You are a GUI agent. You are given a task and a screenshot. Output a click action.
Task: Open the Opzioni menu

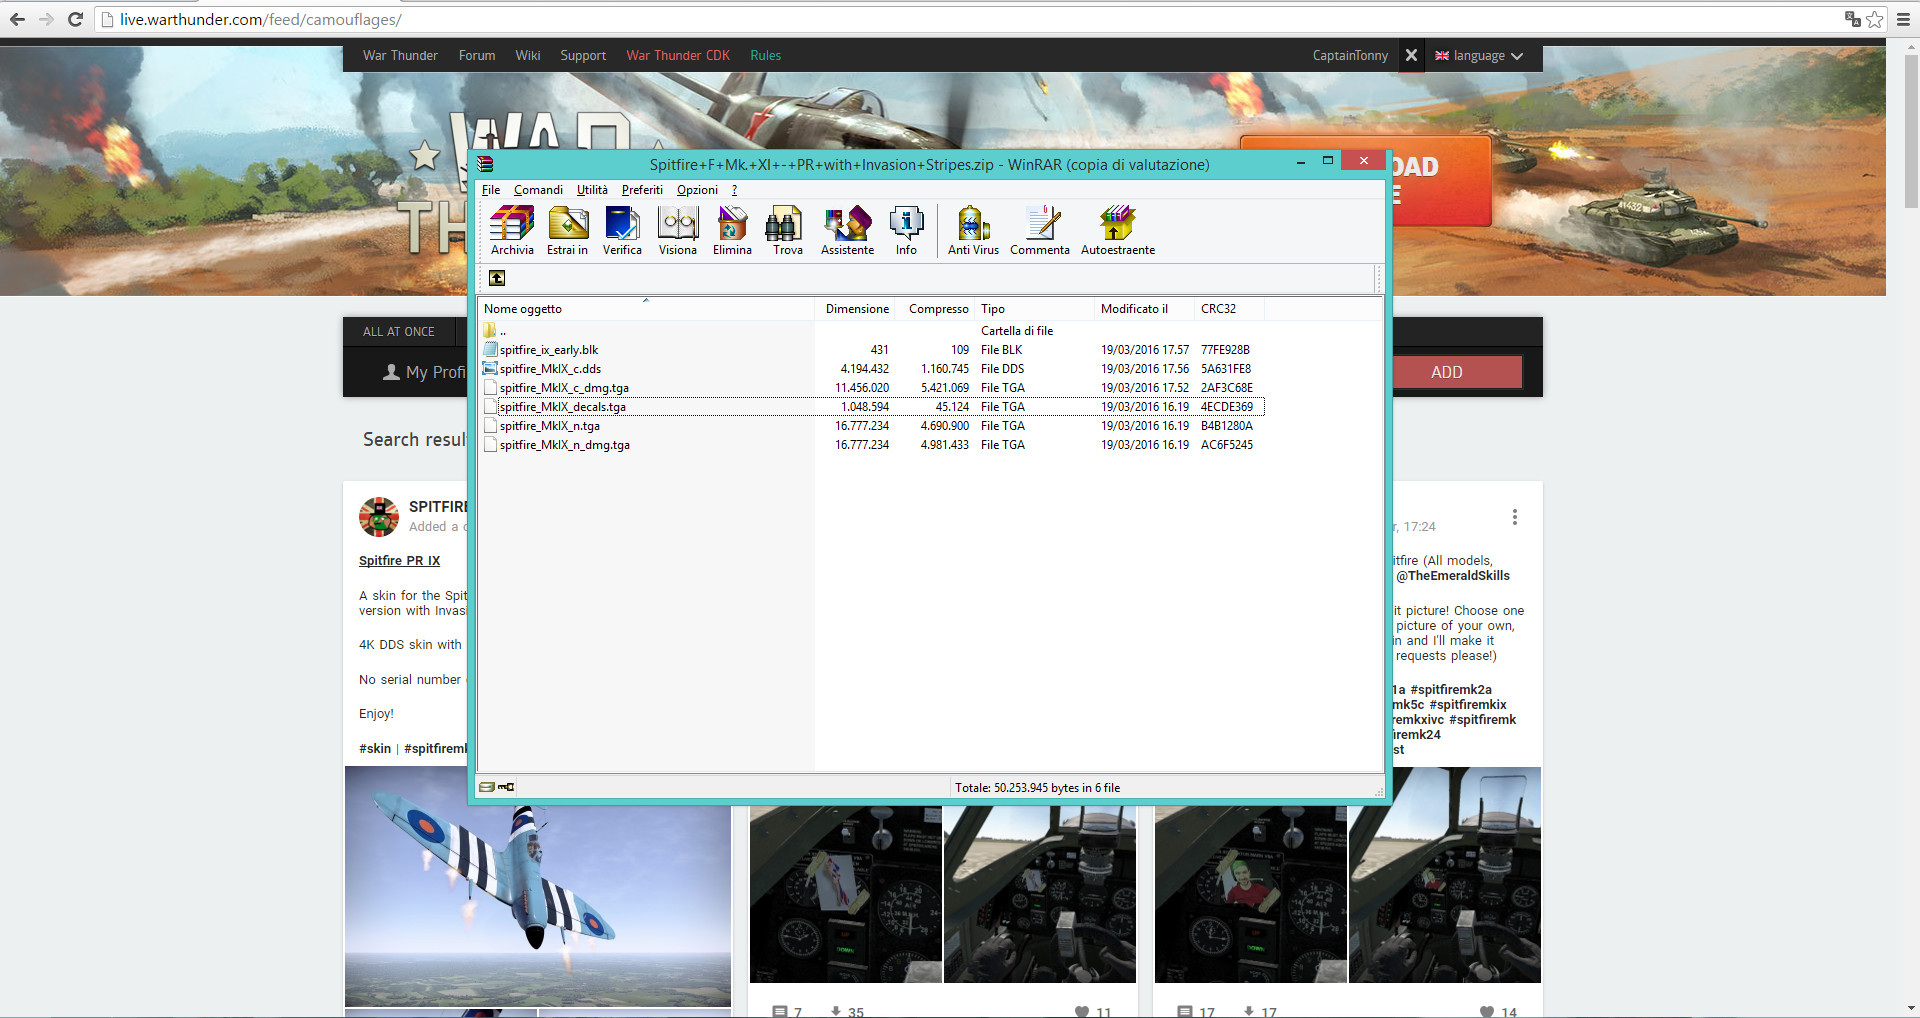point(697,190)
